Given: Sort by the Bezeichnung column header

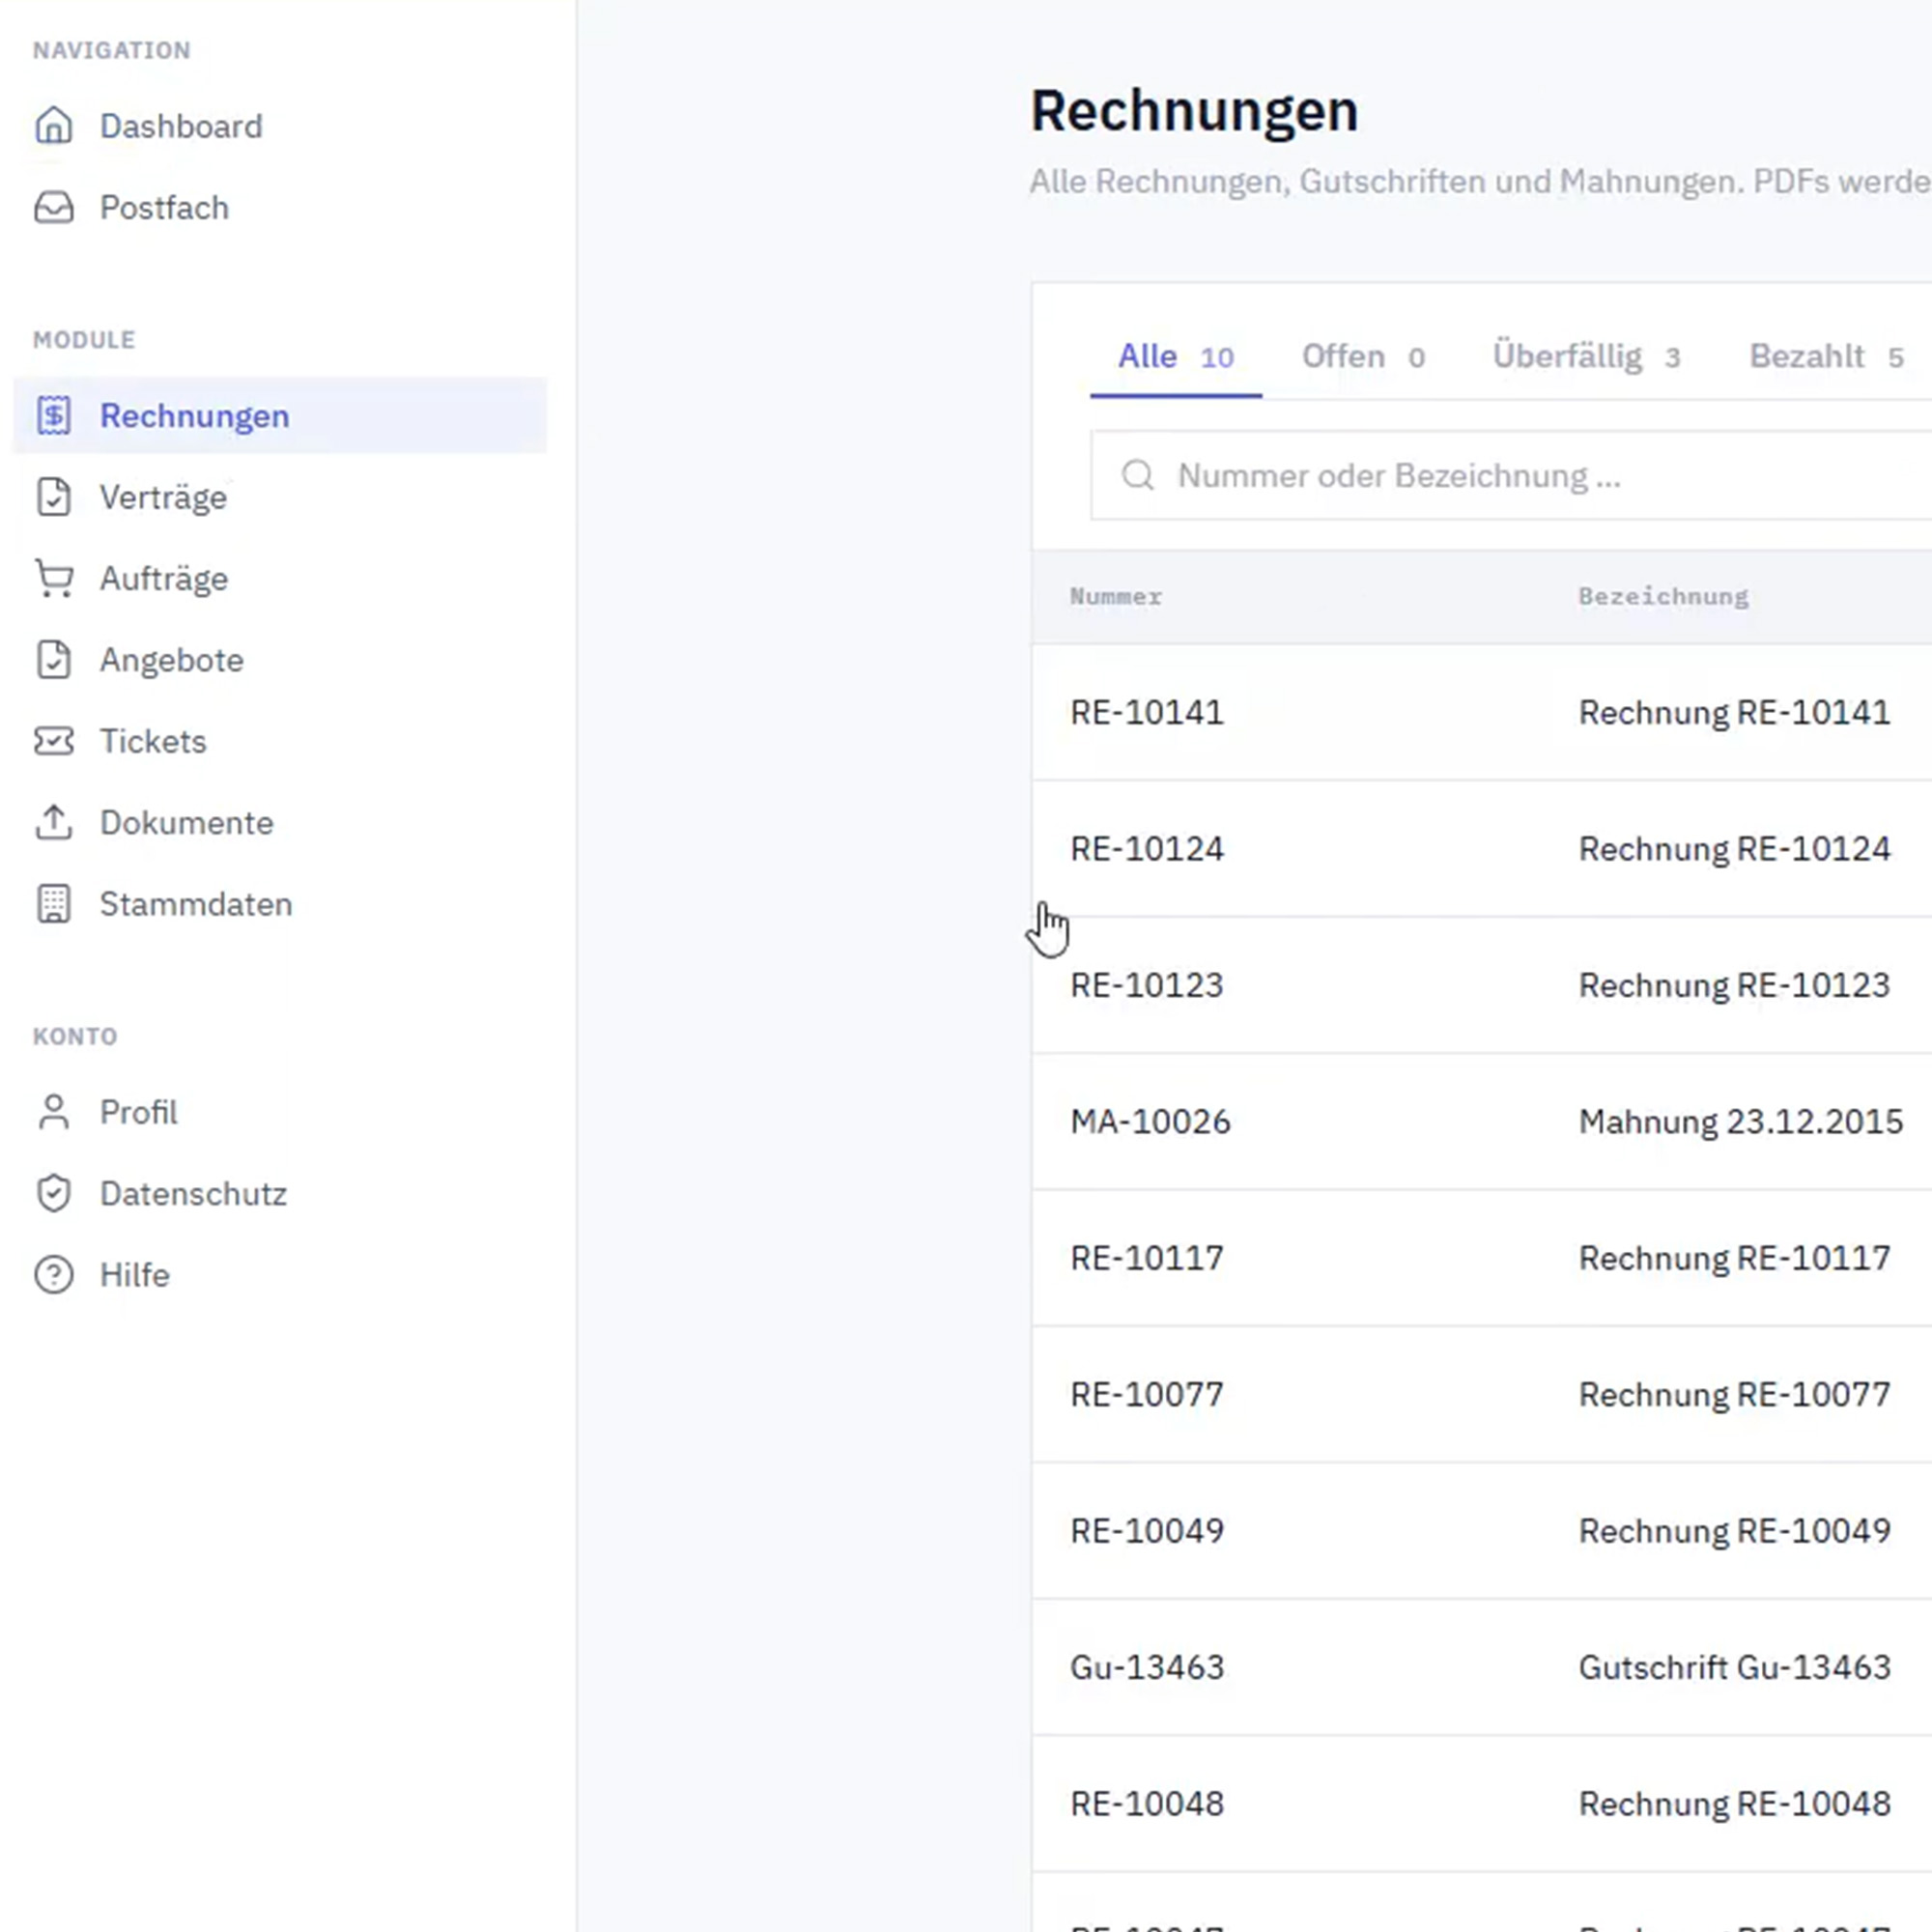Looking at the screenshot, I should point(1664,597).
